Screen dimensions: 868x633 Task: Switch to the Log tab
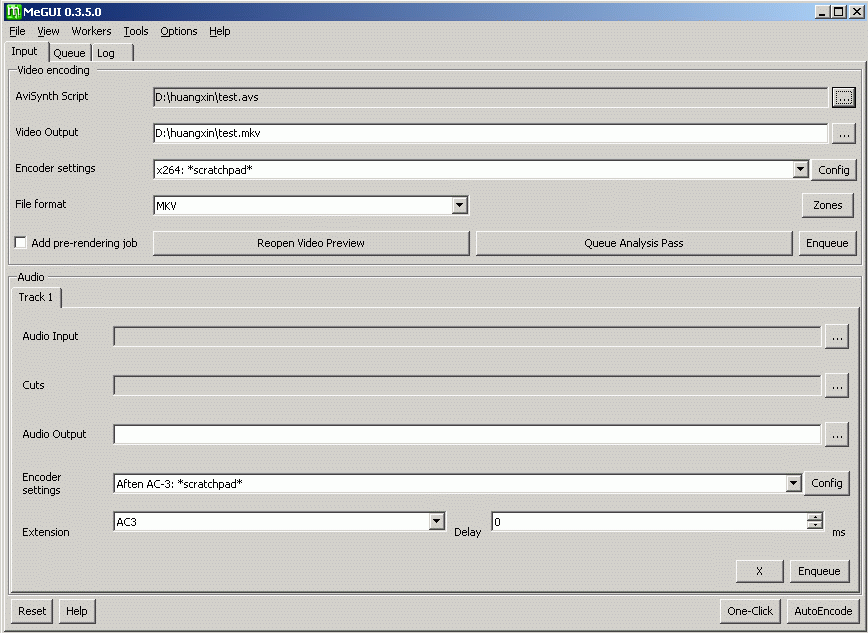point(106,53)
